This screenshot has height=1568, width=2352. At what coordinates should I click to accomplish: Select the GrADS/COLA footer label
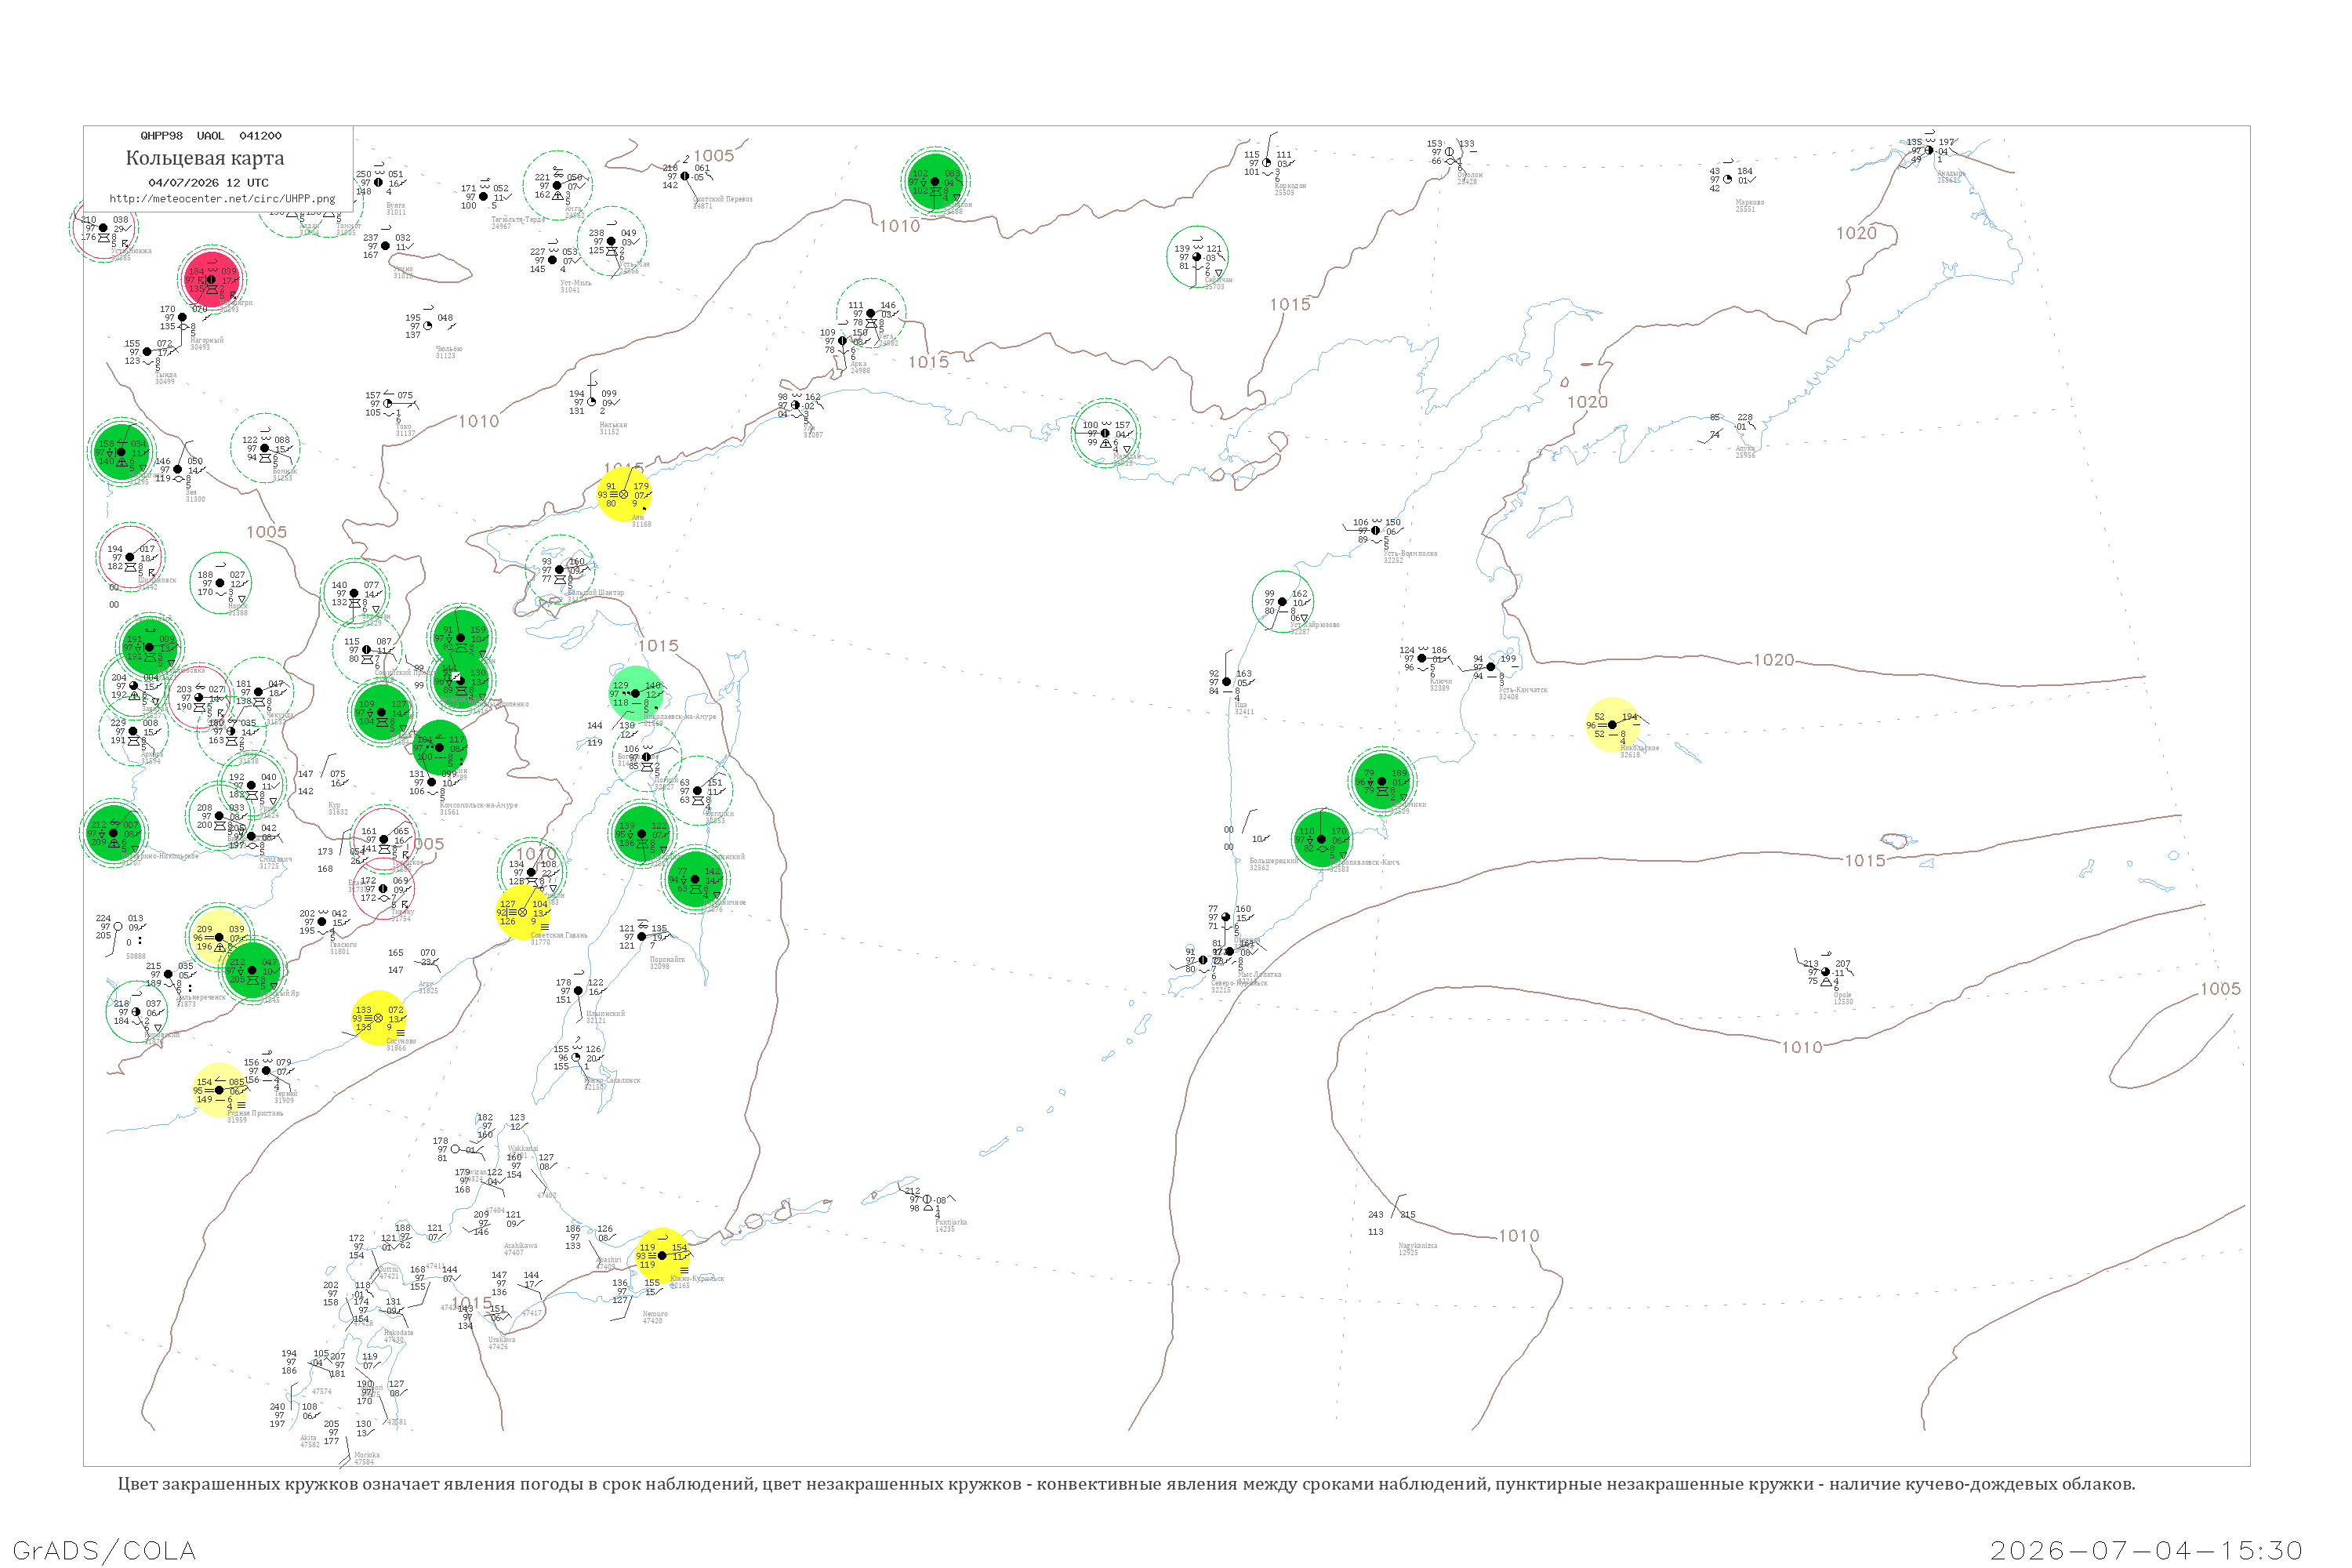click(104, 1550)
